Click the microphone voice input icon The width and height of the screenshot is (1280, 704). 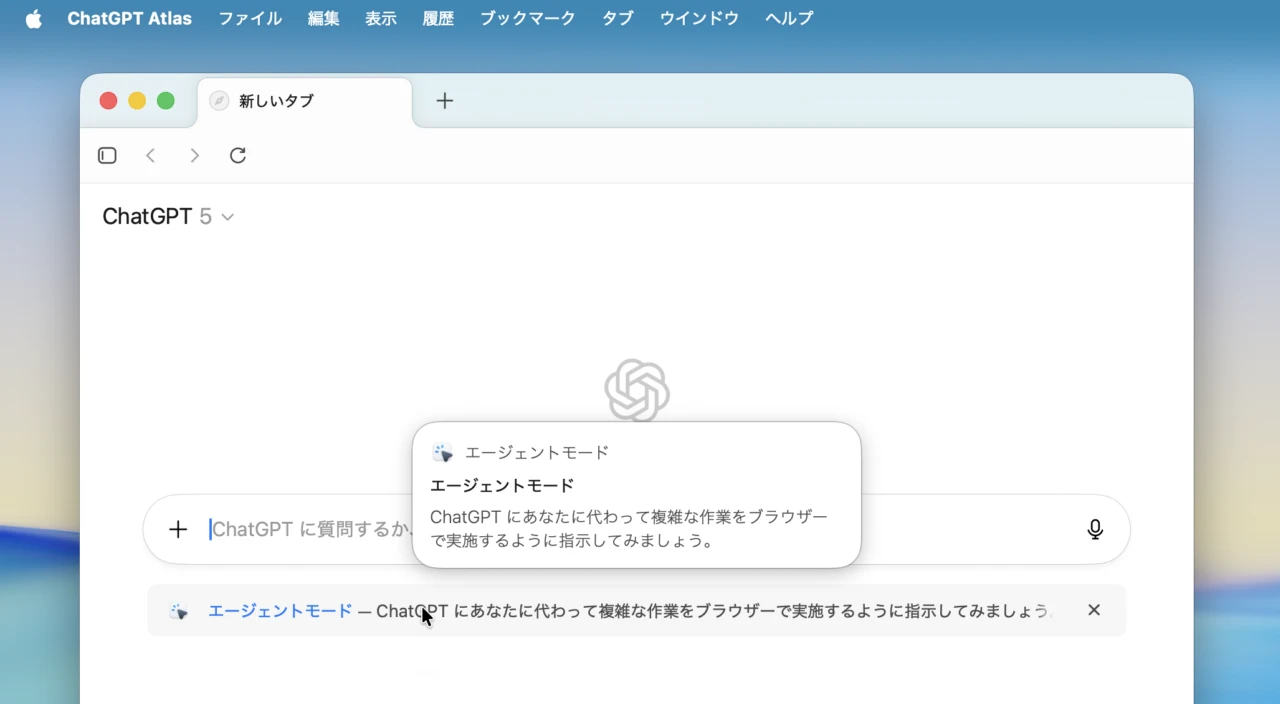pyautogui.click(x=1095, y=529)
